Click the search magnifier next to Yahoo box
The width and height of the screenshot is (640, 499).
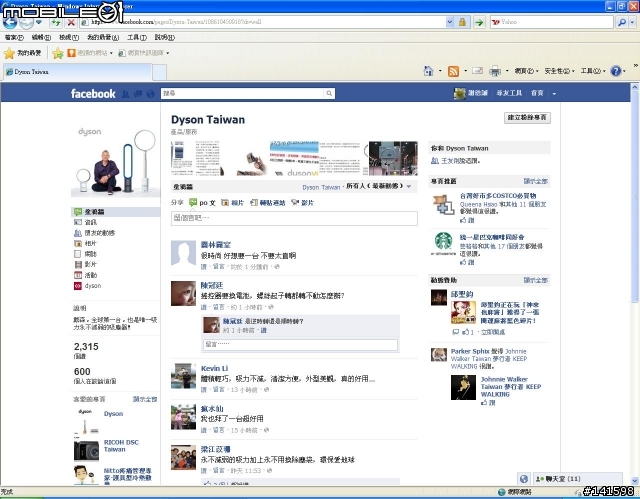click(x=622, y=22)
